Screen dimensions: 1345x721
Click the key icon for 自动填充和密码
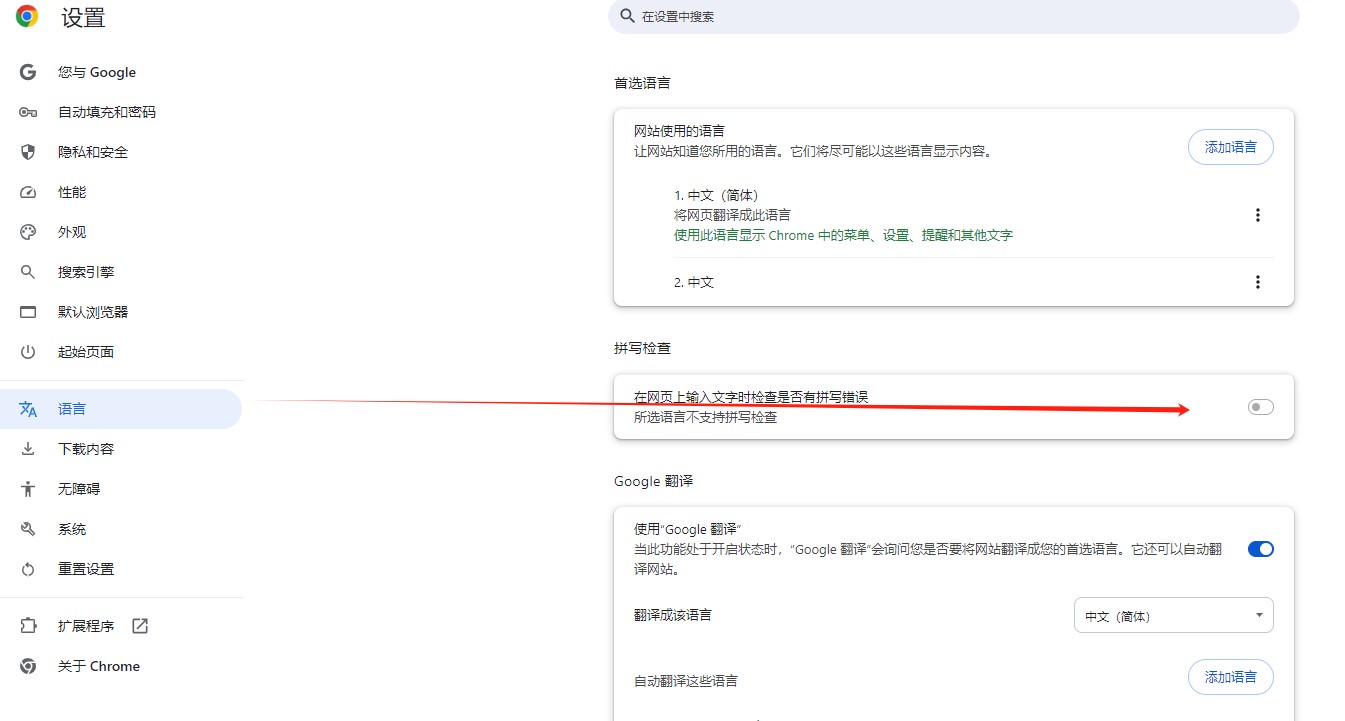point(28,112)
